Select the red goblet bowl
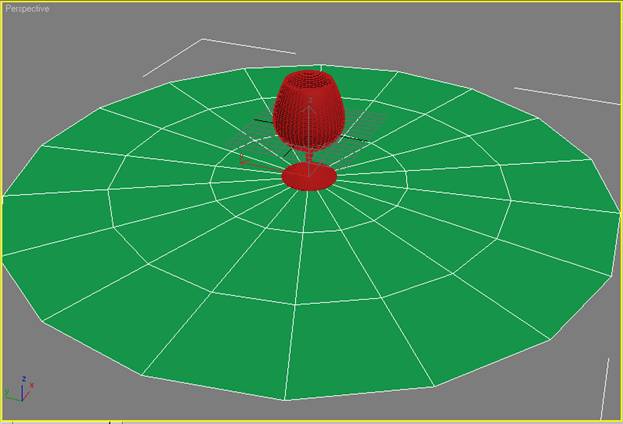Viewport: 623px width, 424px height. (x=311, y=112)
